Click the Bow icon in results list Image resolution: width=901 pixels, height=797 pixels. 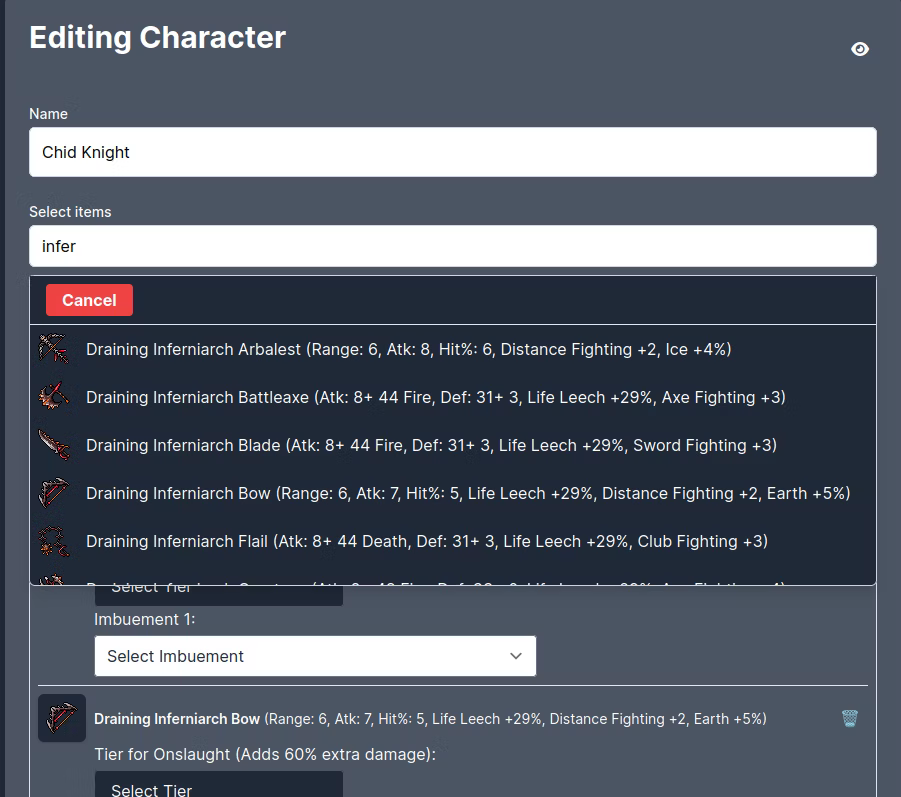(53, 493)
